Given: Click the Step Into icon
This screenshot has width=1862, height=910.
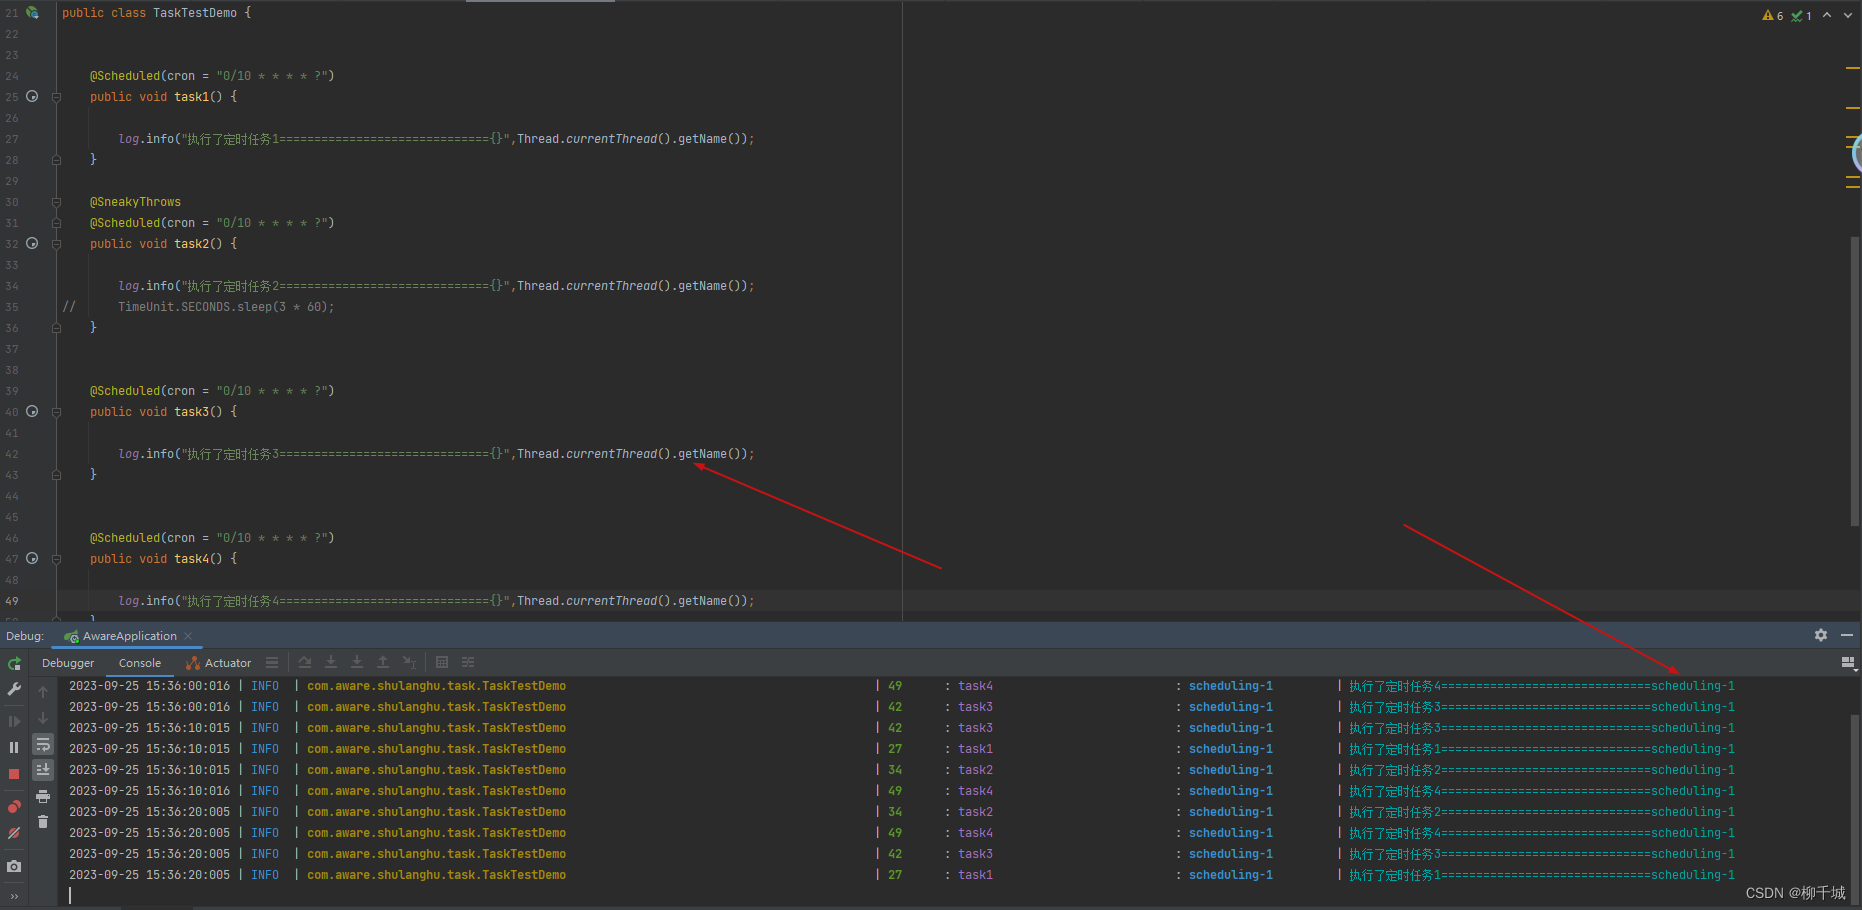Looking at the screenshot, I should [x=331, y=662].
